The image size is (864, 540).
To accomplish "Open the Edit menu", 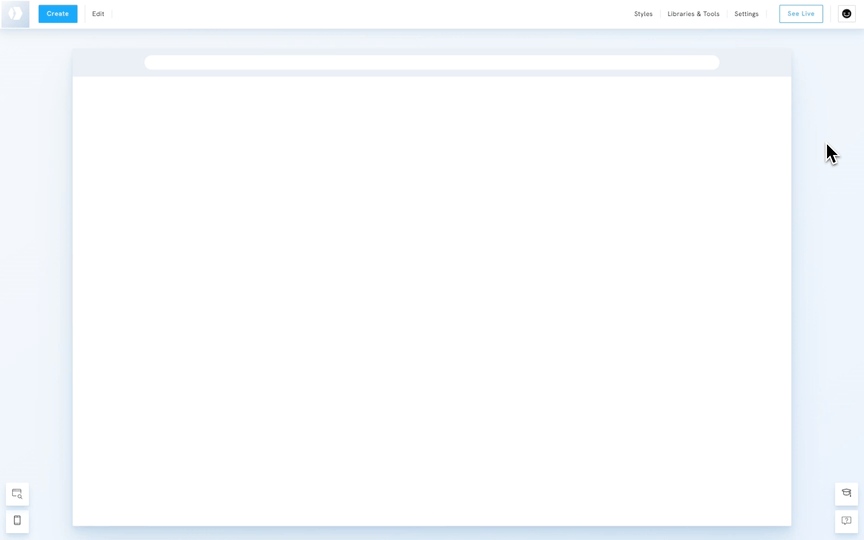I will 98,14.
